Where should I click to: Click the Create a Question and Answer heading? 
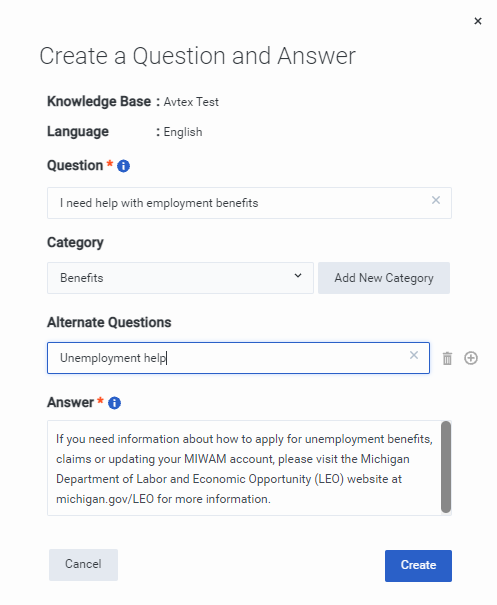click(198, 56)
